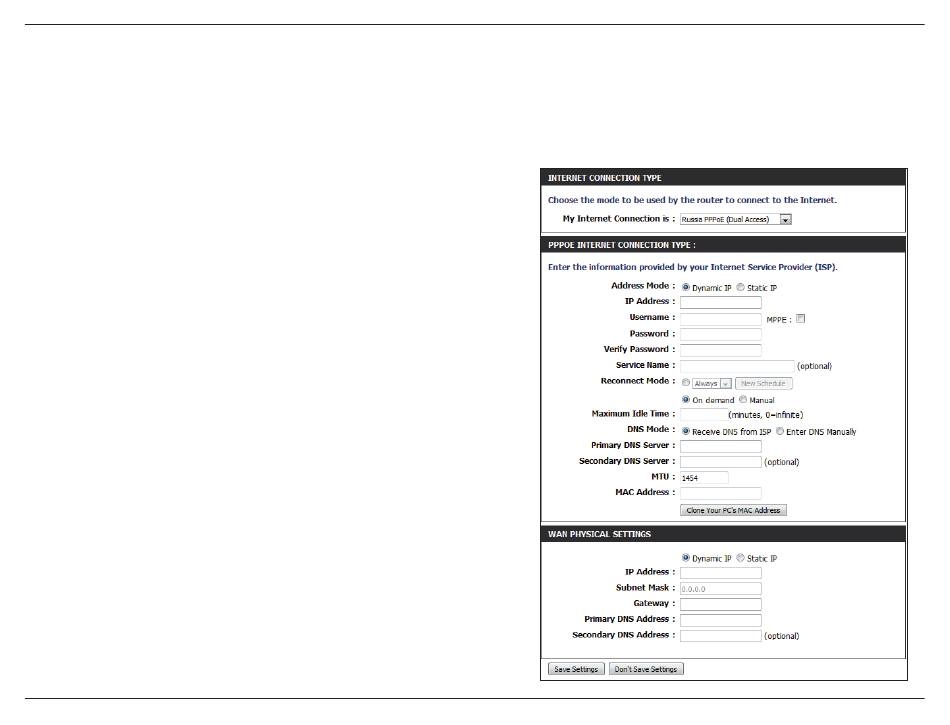Click the Username input field

(720, 319)
